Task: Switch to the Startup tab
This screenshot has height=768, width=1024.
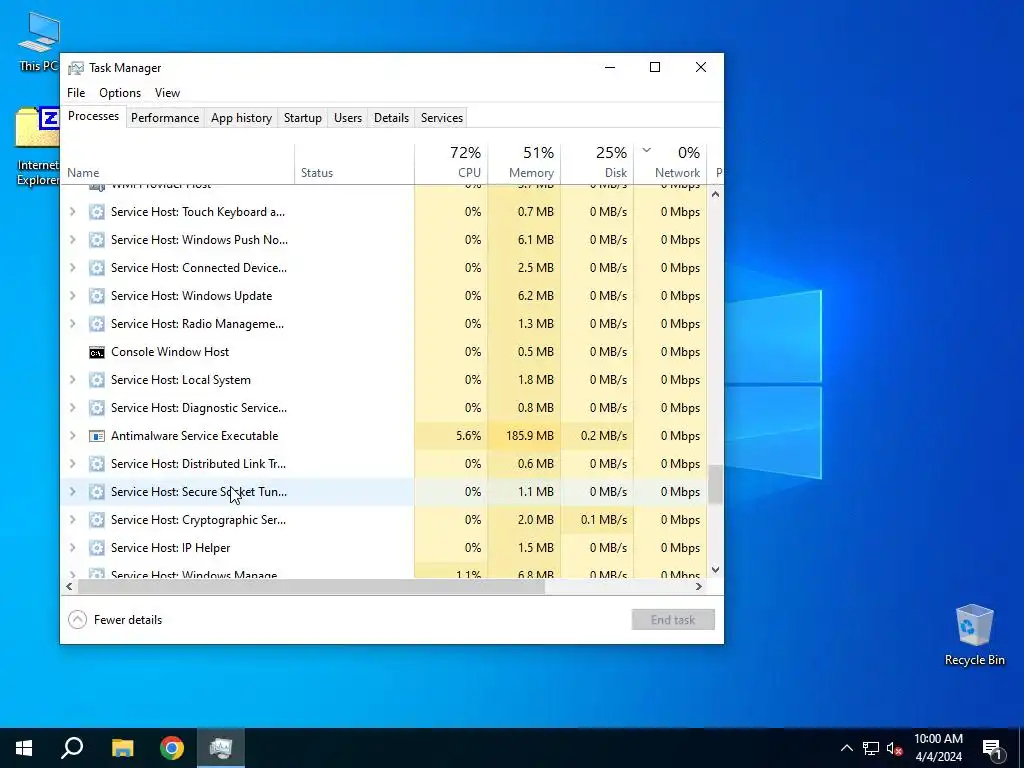Action: coord(302,118)
